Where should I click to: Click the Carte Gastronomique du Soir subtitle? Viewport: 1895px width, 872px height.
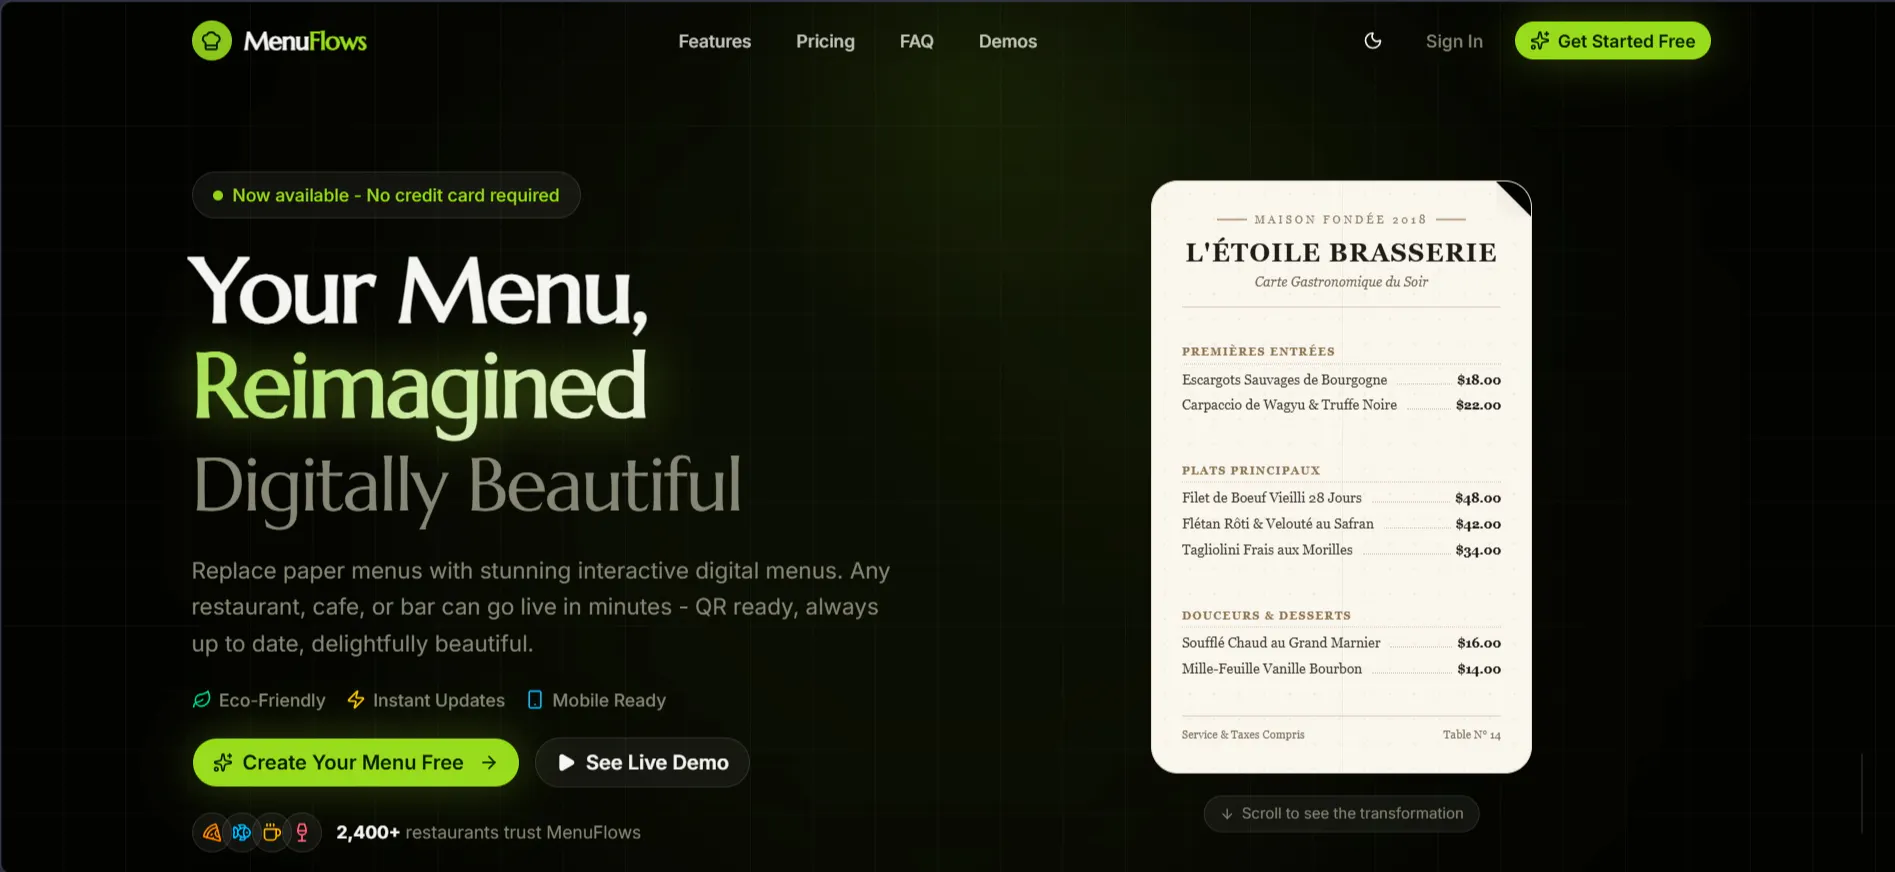tap(1341, 282)
